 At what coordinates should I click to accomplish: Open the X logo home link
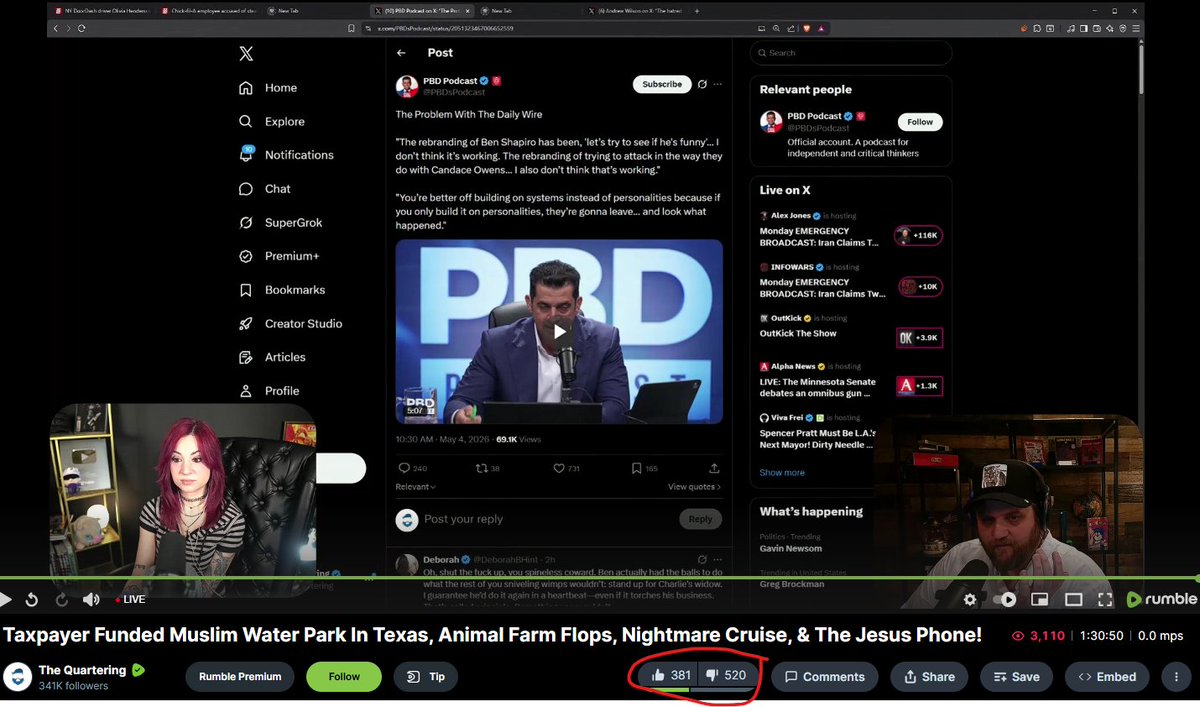(x=246, y=55)
